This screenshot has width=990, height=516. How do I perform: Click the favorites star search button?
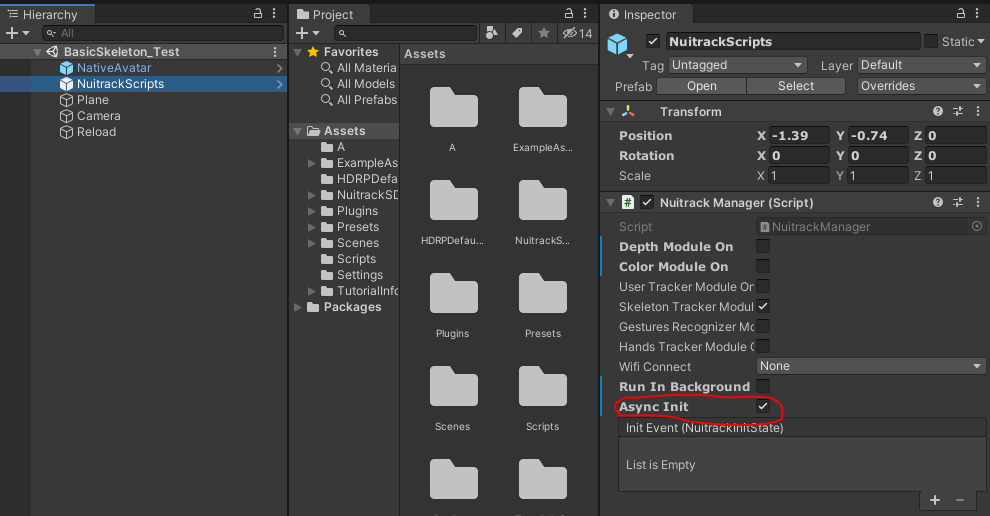[x=544, y=33]
